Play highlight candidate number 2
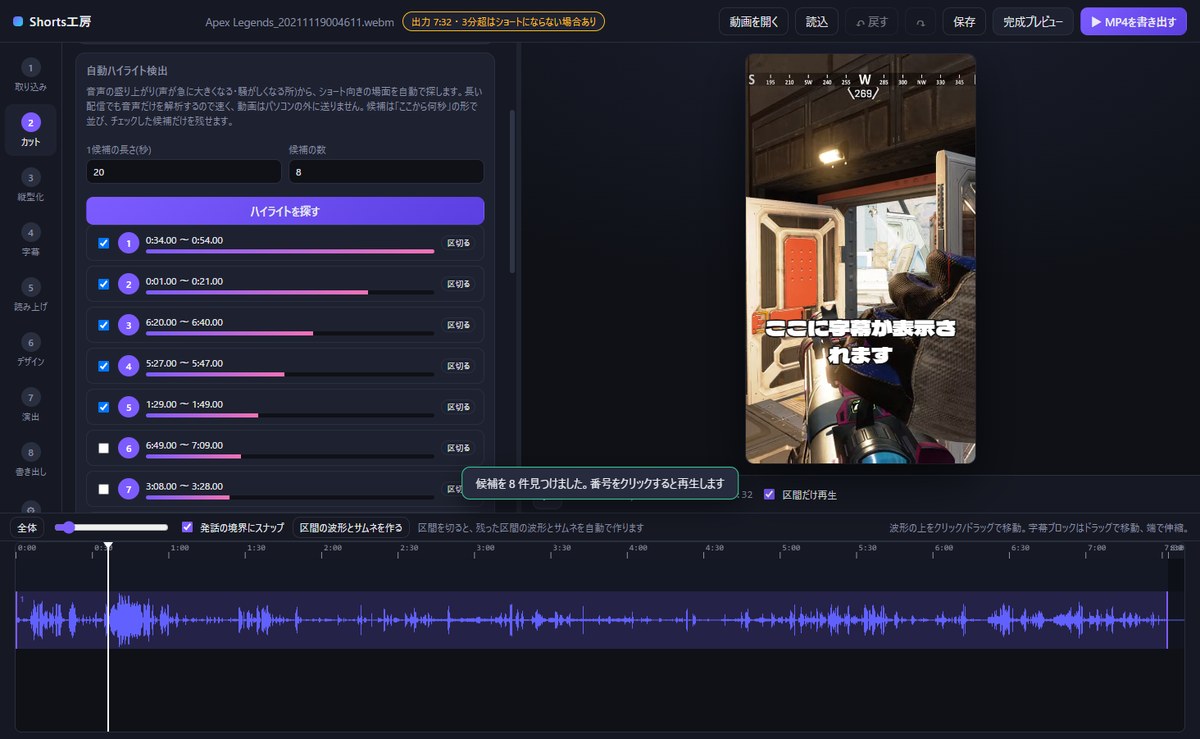Viewport: 1200px width, 739px height. (x=128, y=284)
